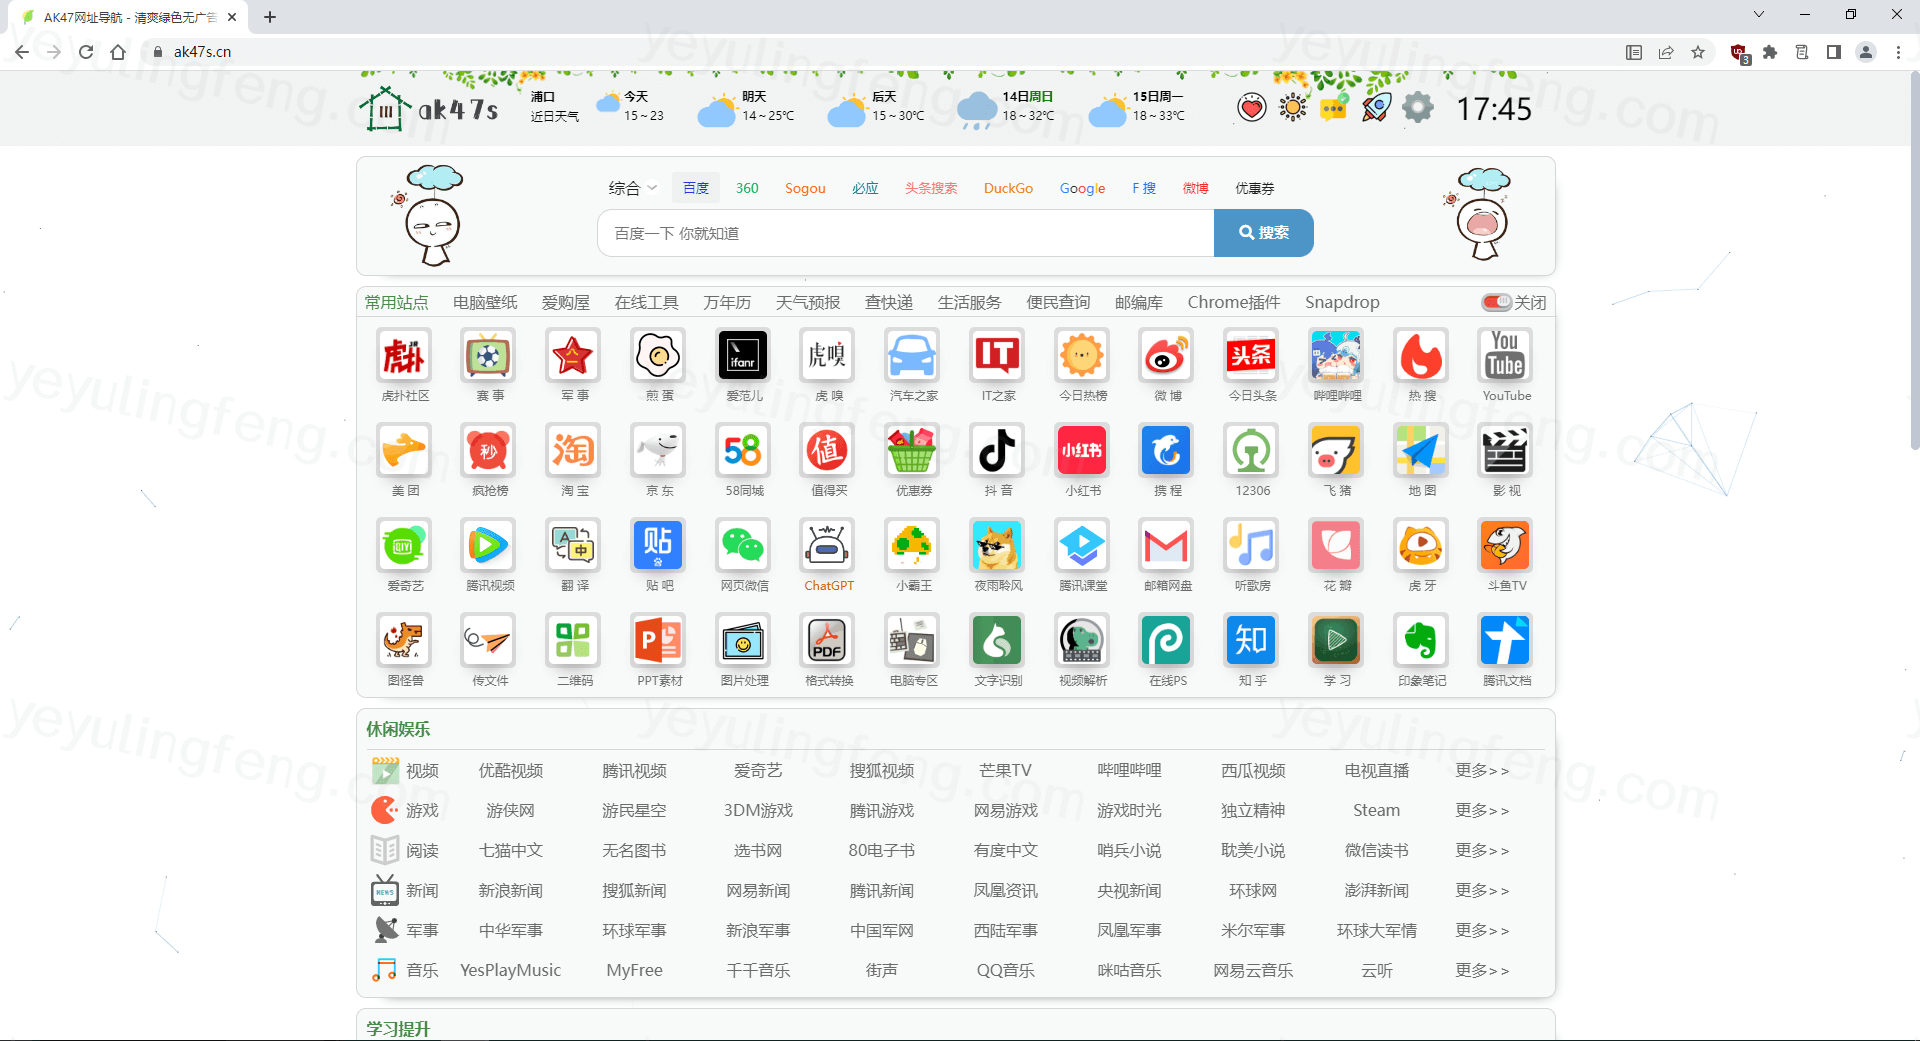
Task: Open the 抖音 TikTok icon
Action: [997, 451]
